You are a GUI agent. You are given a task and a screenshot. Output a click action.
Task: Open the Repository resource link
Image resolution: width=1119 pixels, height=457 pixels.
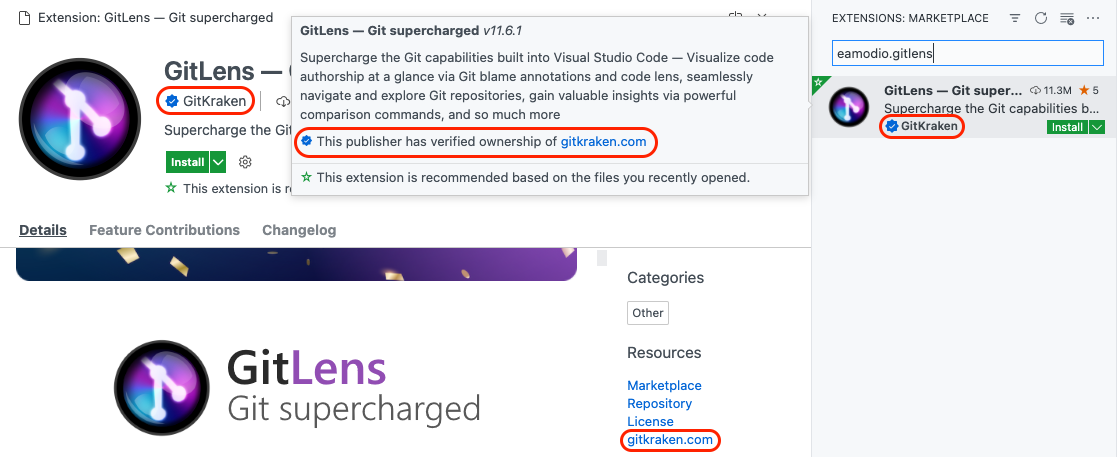[659, 404]
